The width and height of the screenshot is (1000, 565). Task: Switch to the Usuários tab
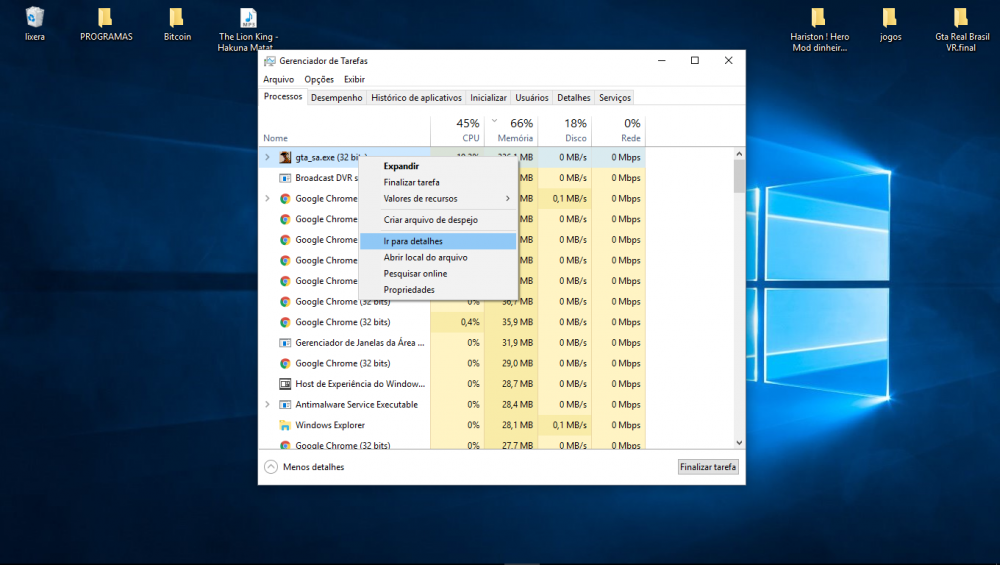point(532,98)
